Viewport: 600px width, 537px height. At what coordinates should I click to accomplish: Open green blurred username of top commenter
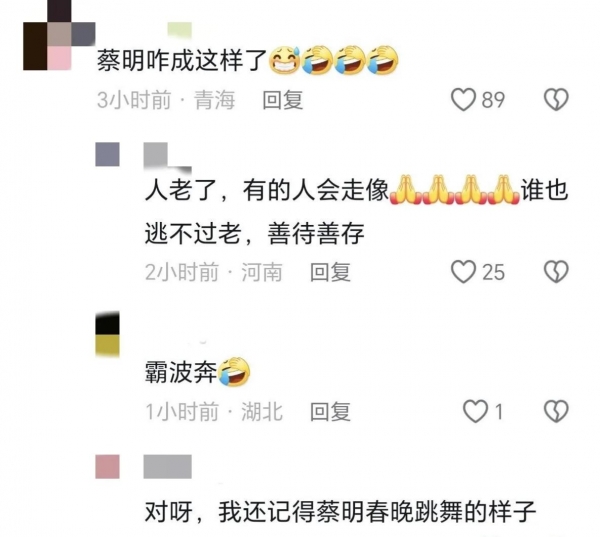pyautogui.click(x=179, y=30)
